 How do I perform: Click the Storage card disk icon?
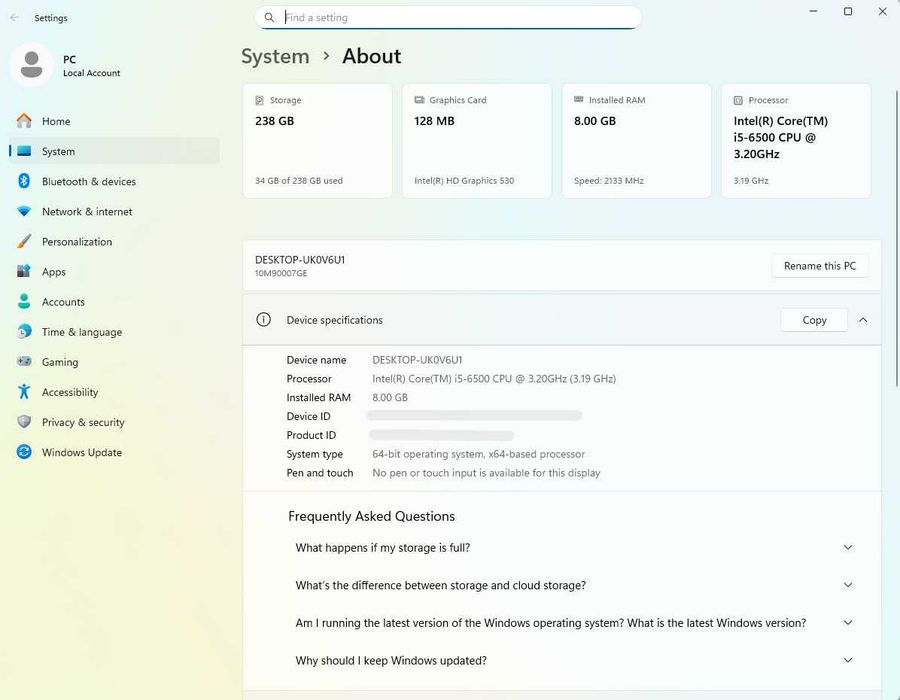click(259, 100)
